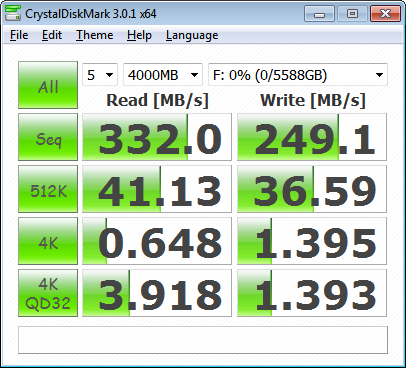Open the File menu
The width and height of the screenshot is (406, 368).
click(x=19, y=35)
